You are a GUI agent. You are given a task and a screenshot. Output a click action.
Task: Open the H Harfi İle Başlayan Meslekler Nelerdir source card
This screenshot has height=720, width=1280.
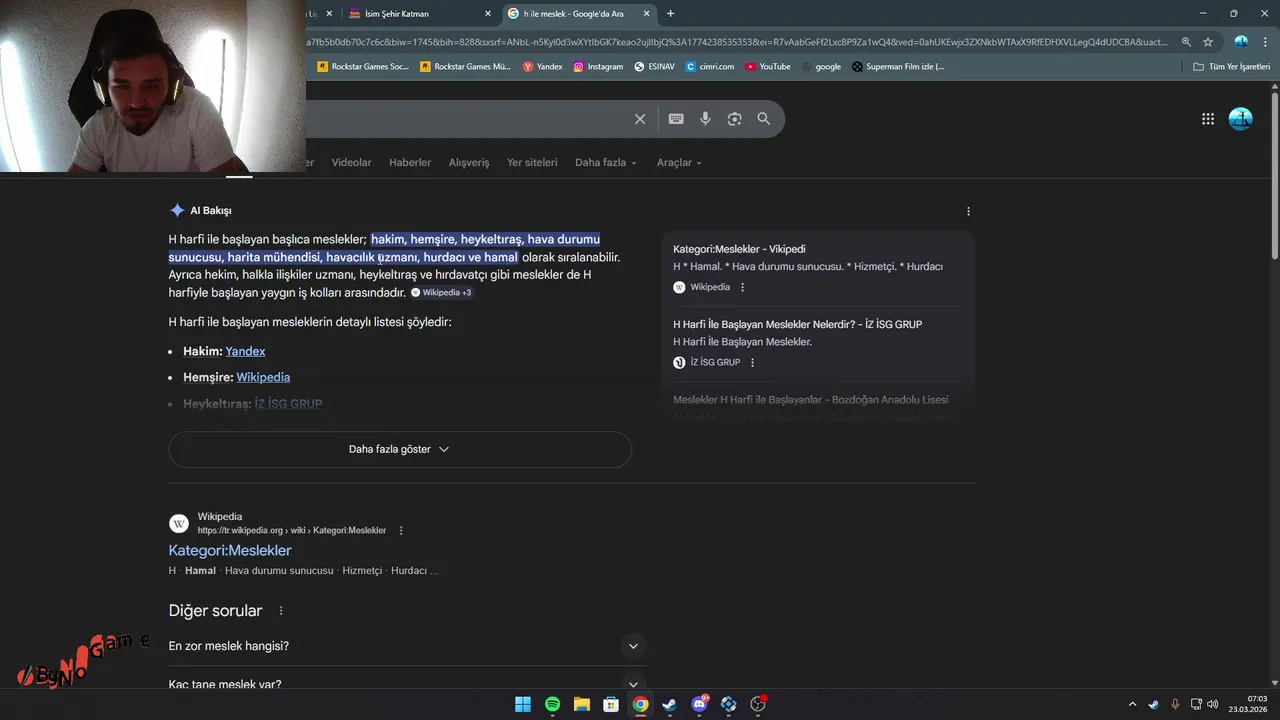tap(817, 343)
